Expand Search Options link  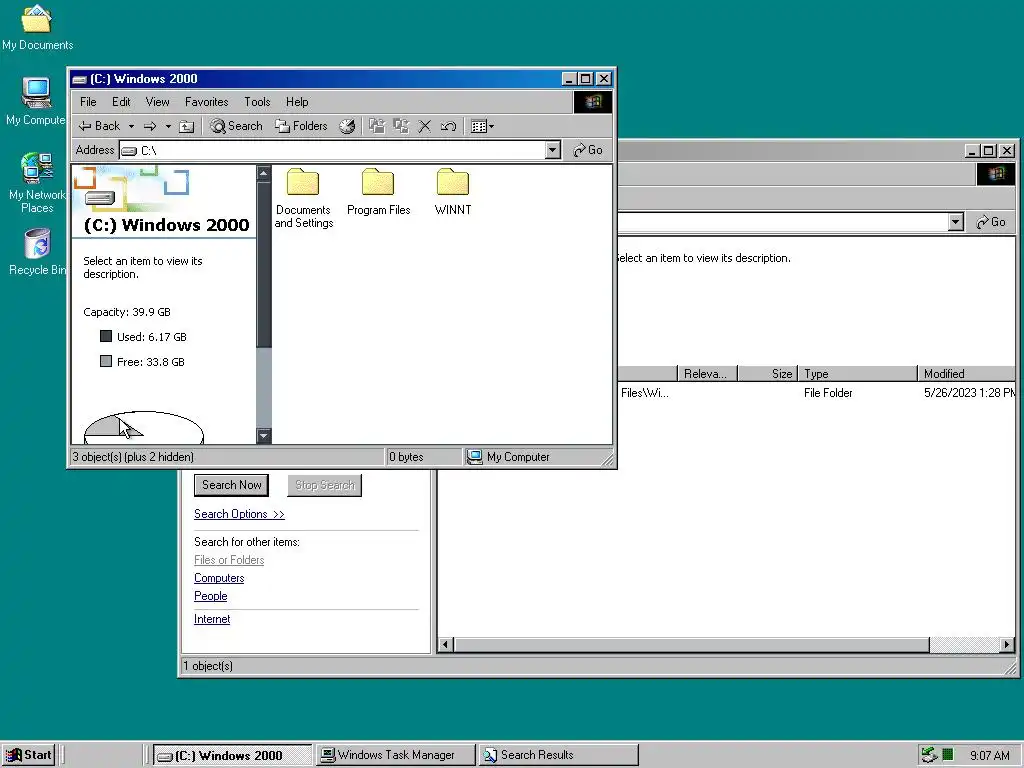tap(239, 514)
